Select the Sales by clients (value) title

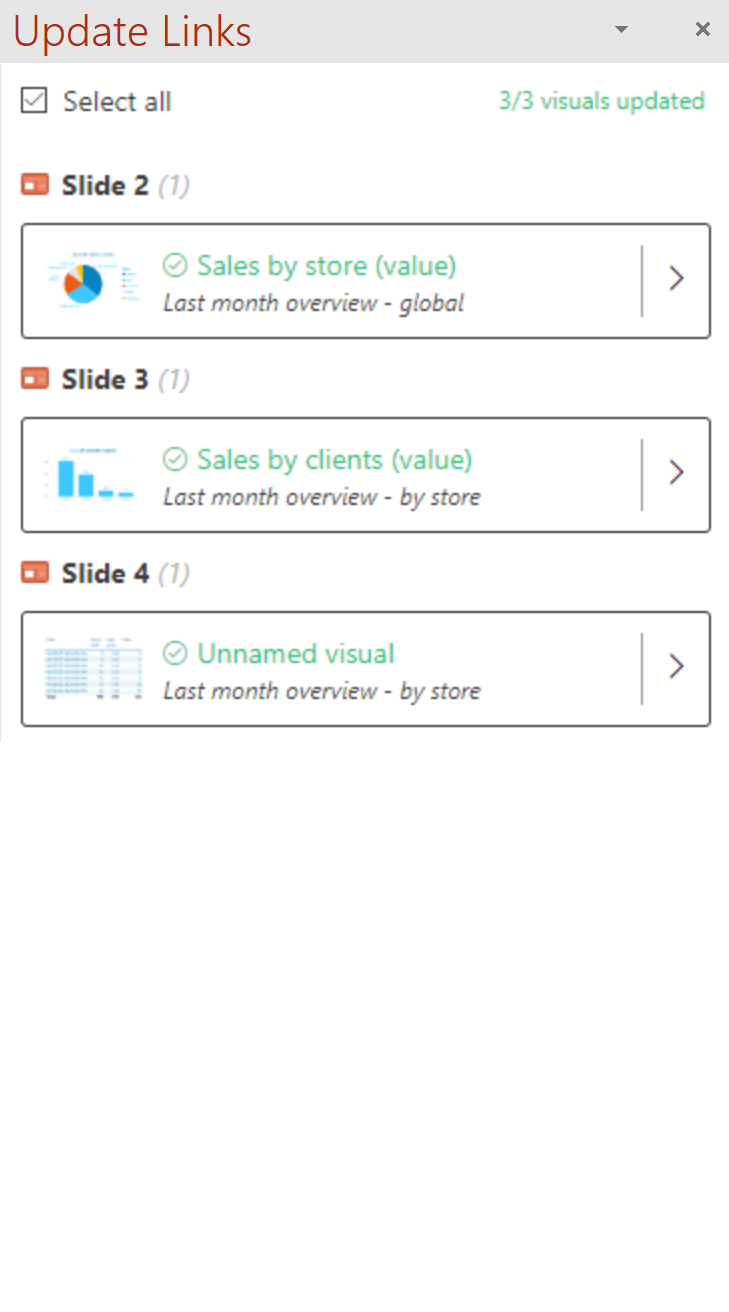tap(334, 459)
